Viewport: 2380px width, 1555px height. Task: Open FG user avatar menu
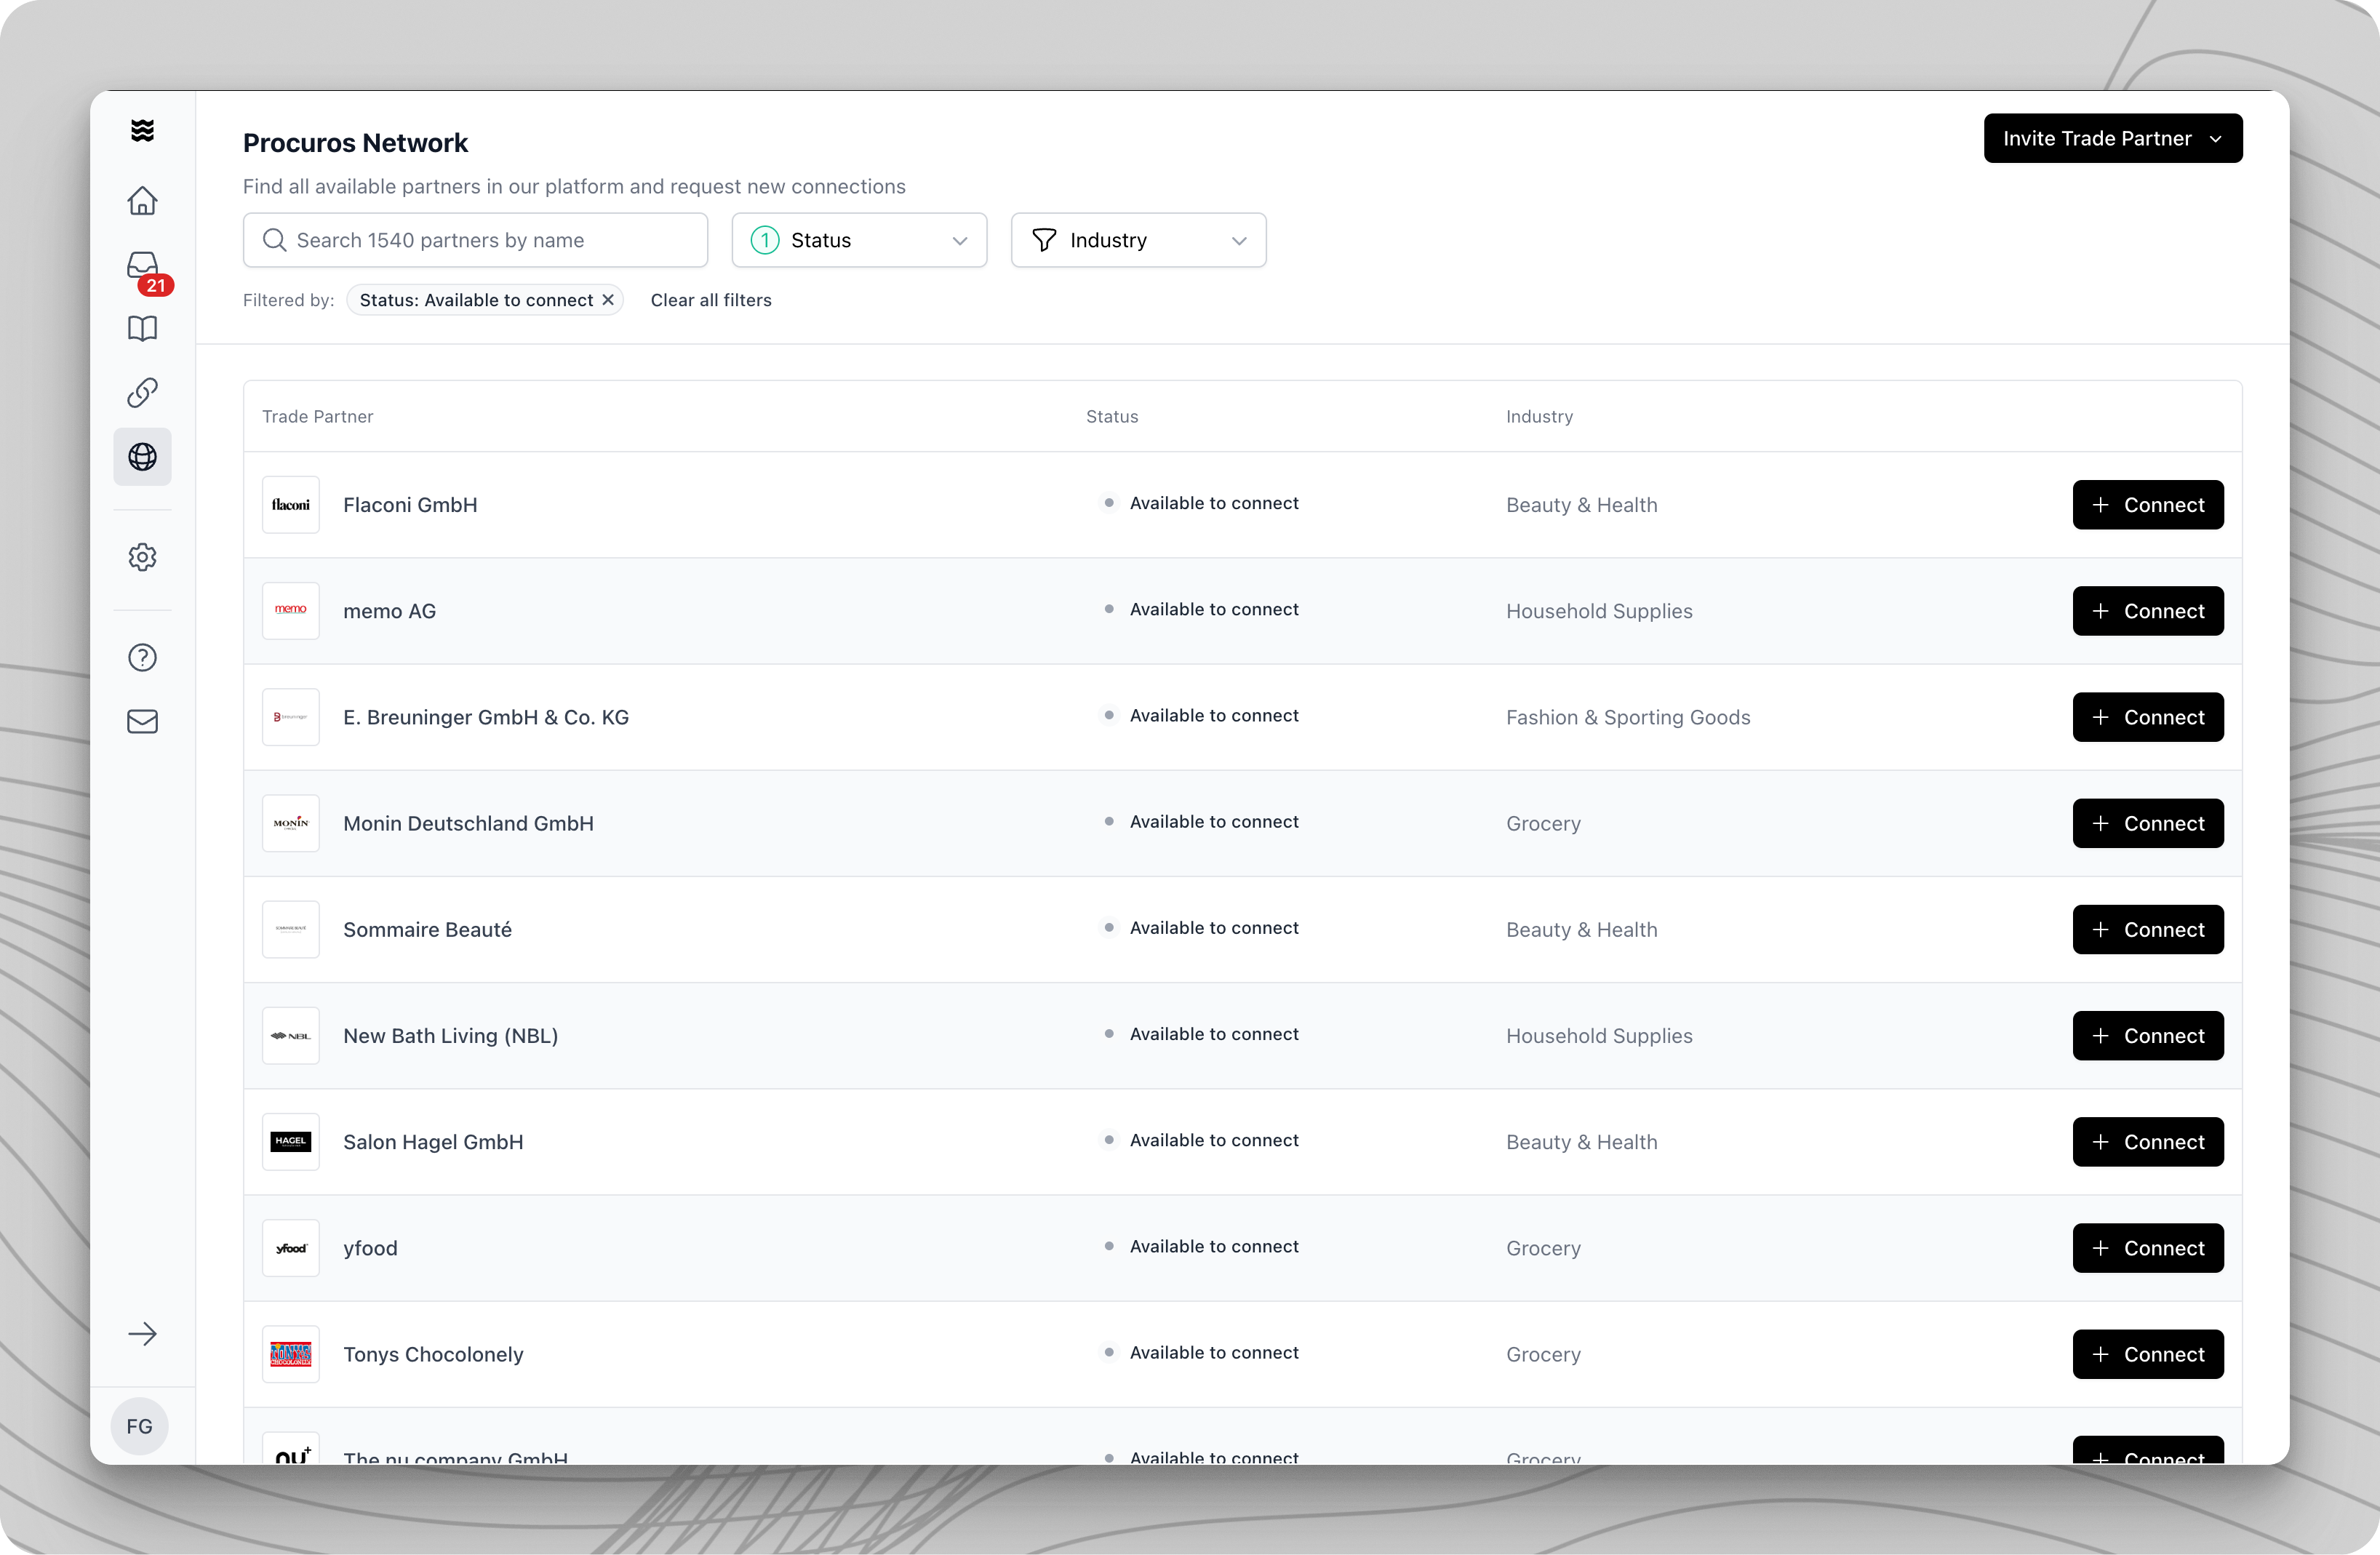(x=139, y=1426)
